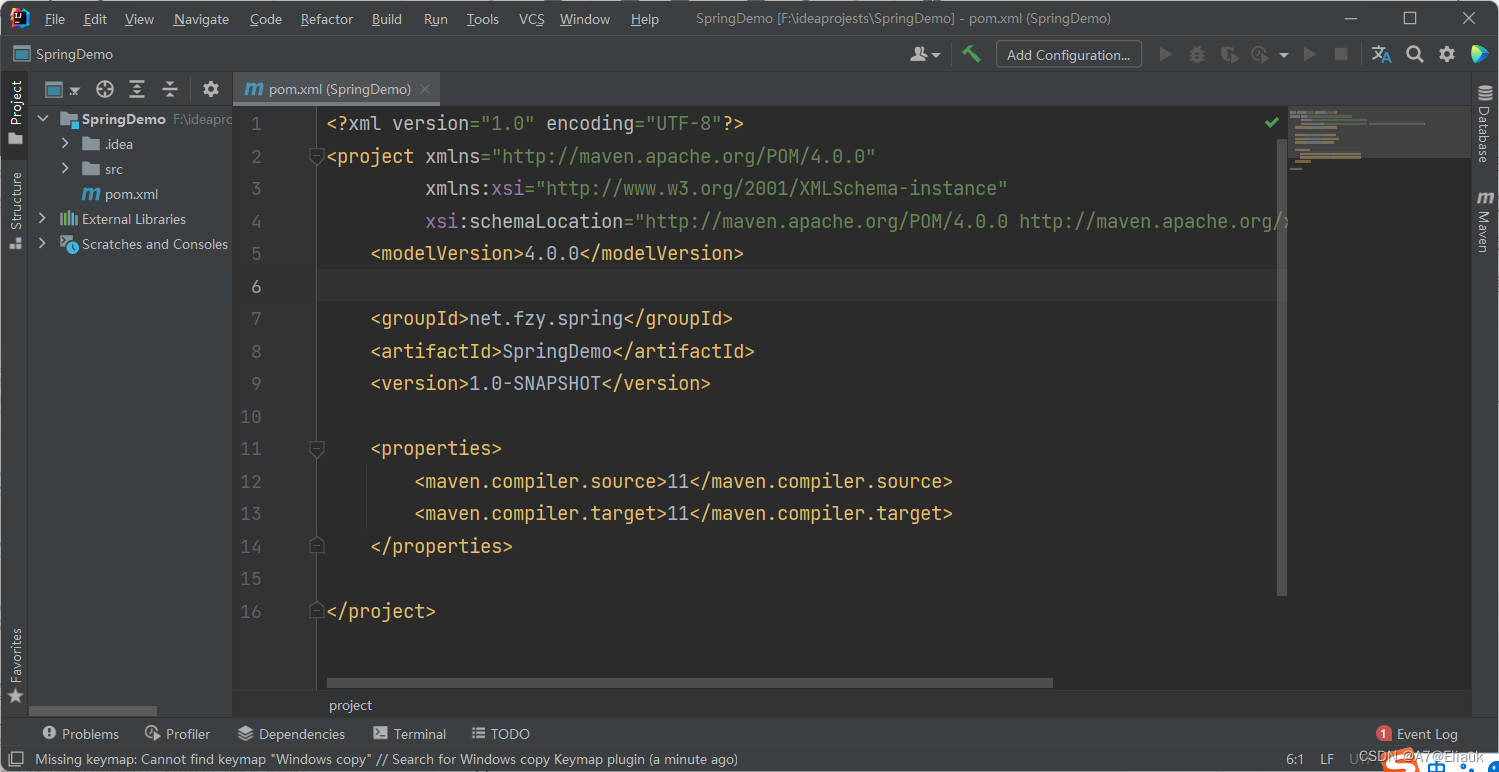Viewport: 1499px width, 772px height.
Task: Toggle the Project tool window tab
Action: click(x=15, y=113)
